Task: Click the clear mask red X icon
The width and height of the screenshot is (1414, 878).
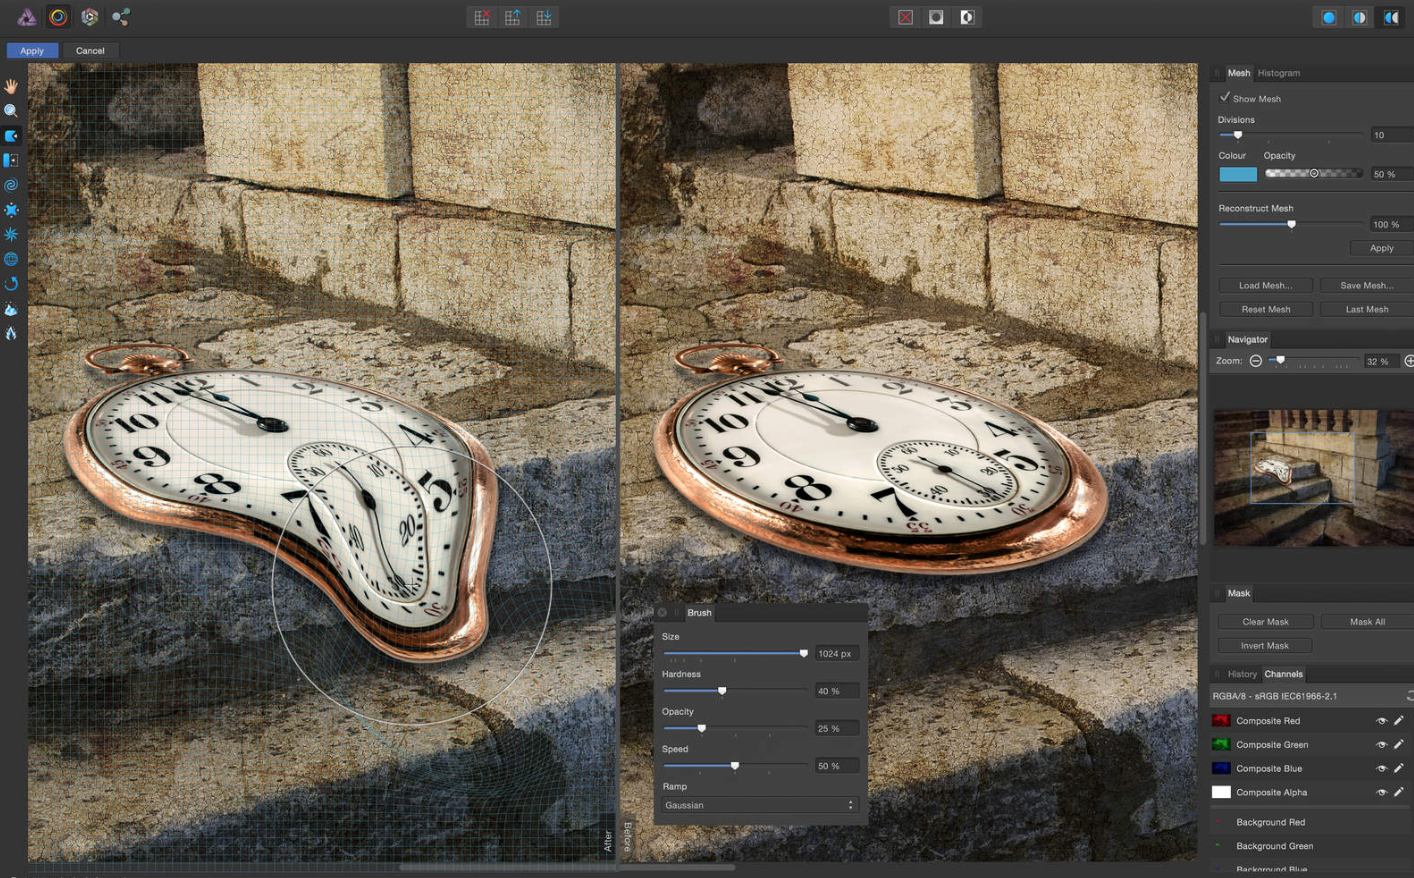Action: click(905, 17)
